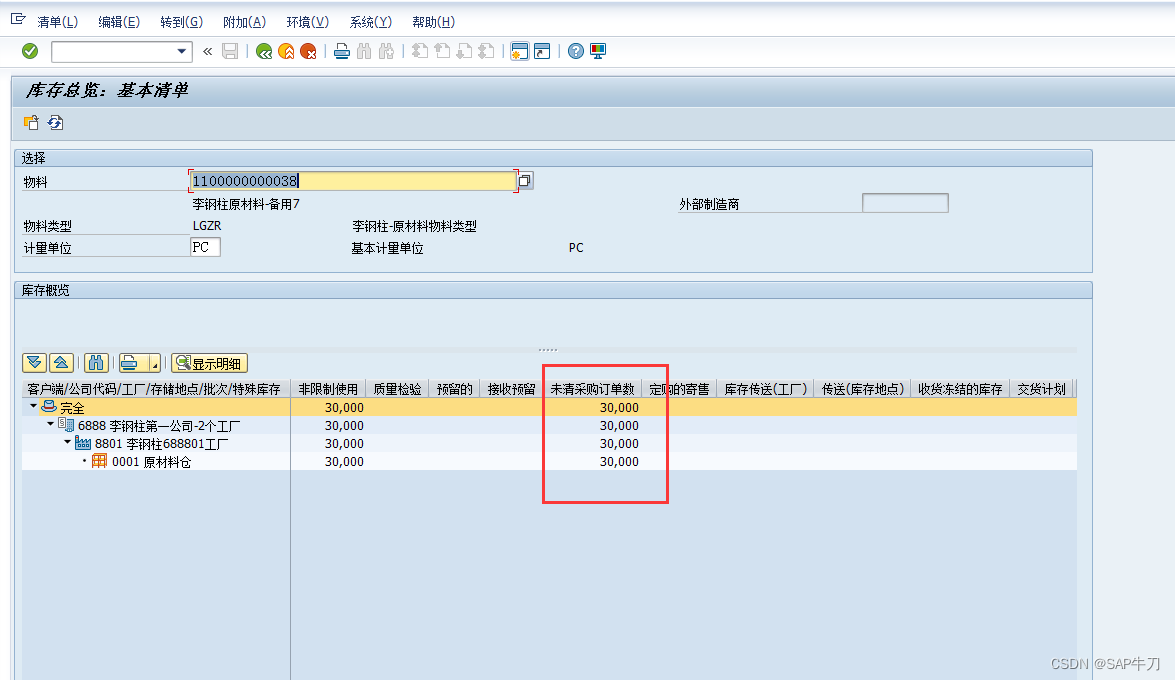Screen dimensions: 1175x680
Task: Click the Collapse All nodes button
Action: pos(61,363)
